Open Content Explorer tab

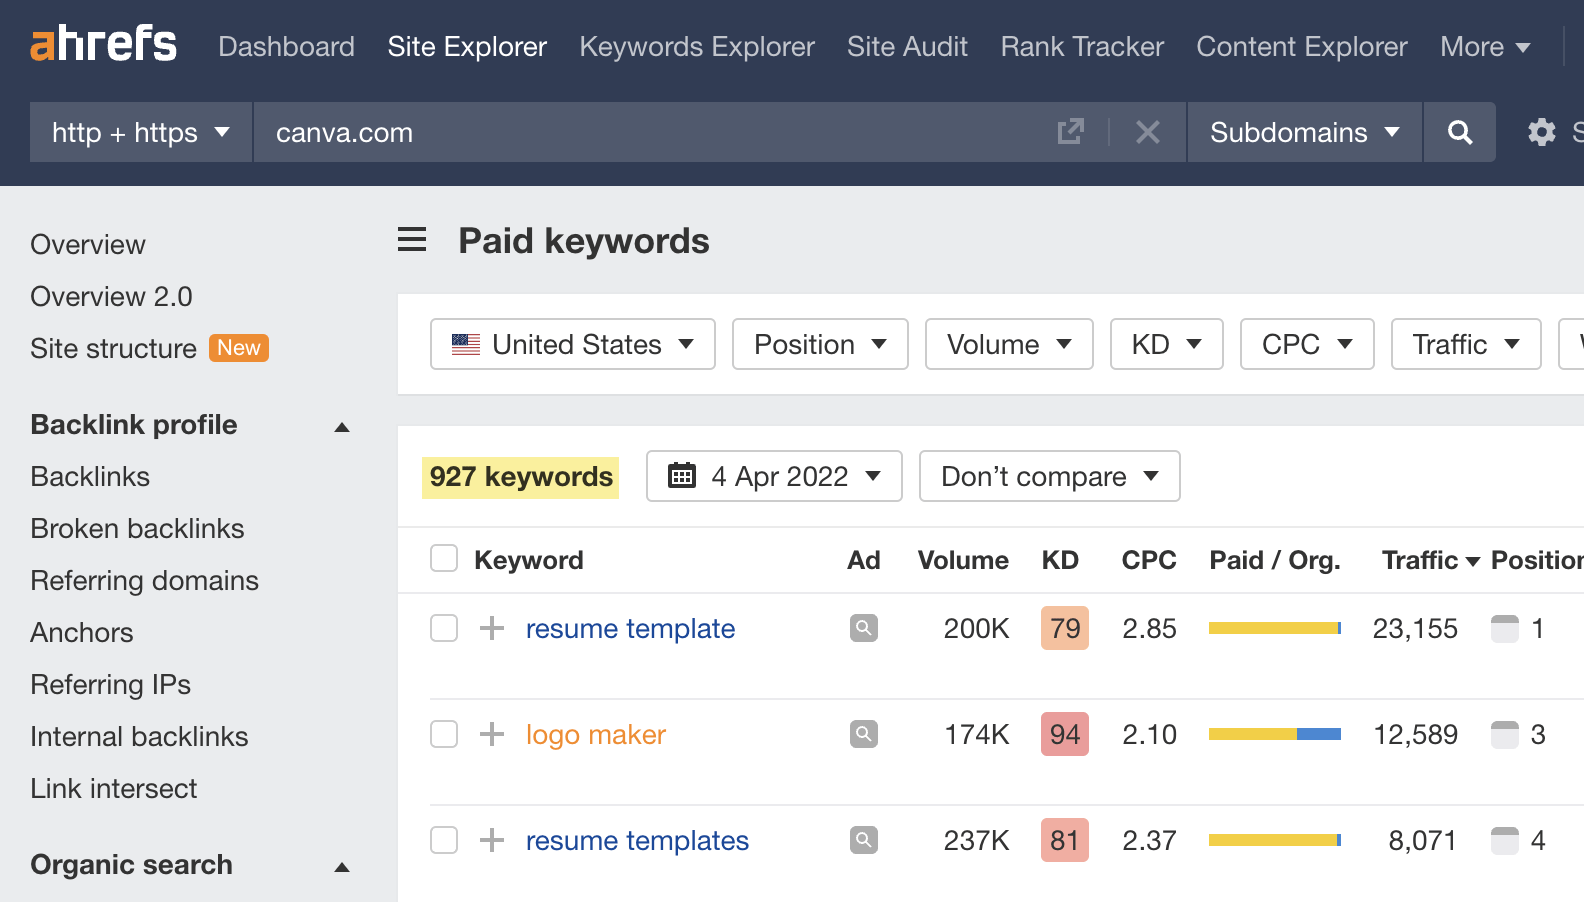tap(1302, 46)
